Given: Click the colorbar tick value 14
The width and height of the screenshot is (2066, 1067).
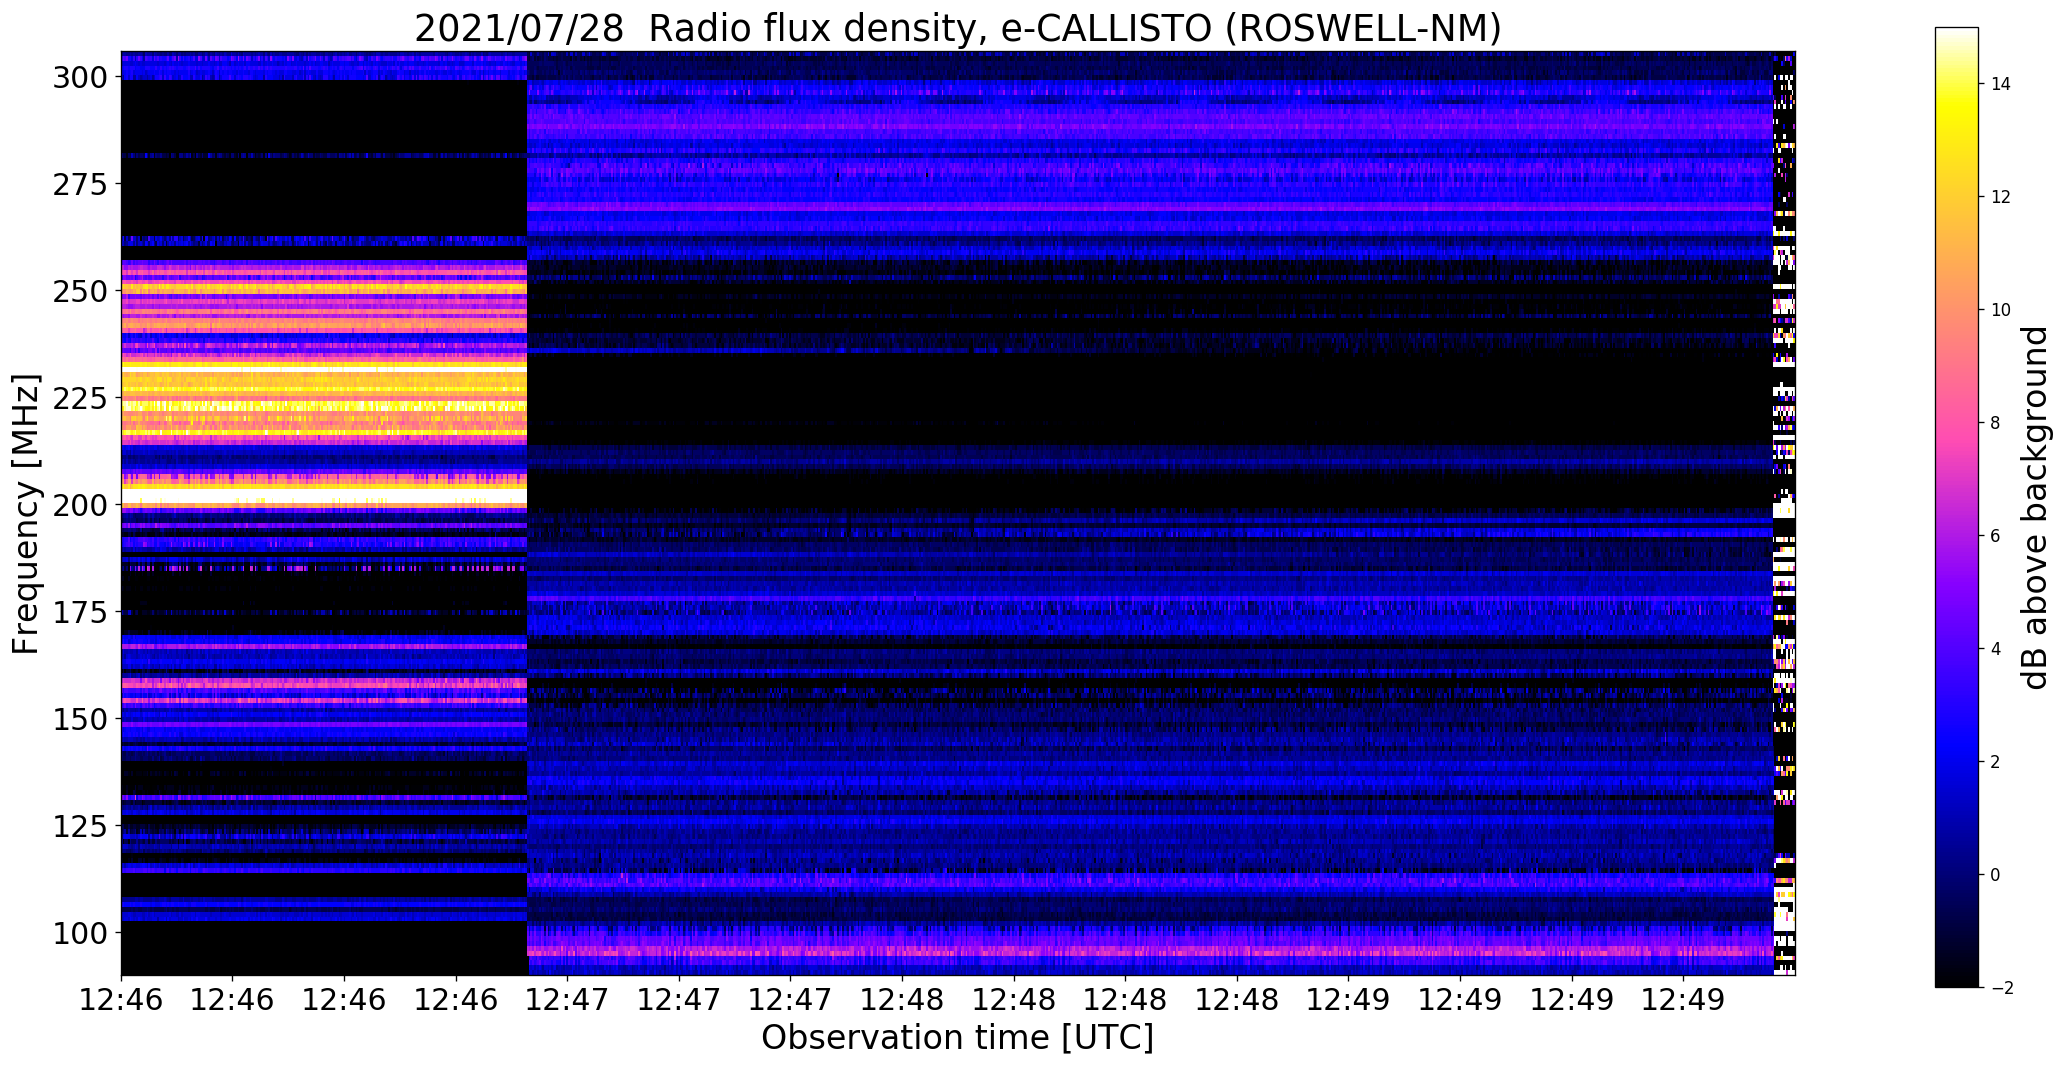Looking at the screenshot, I should tap(2000, 84).
